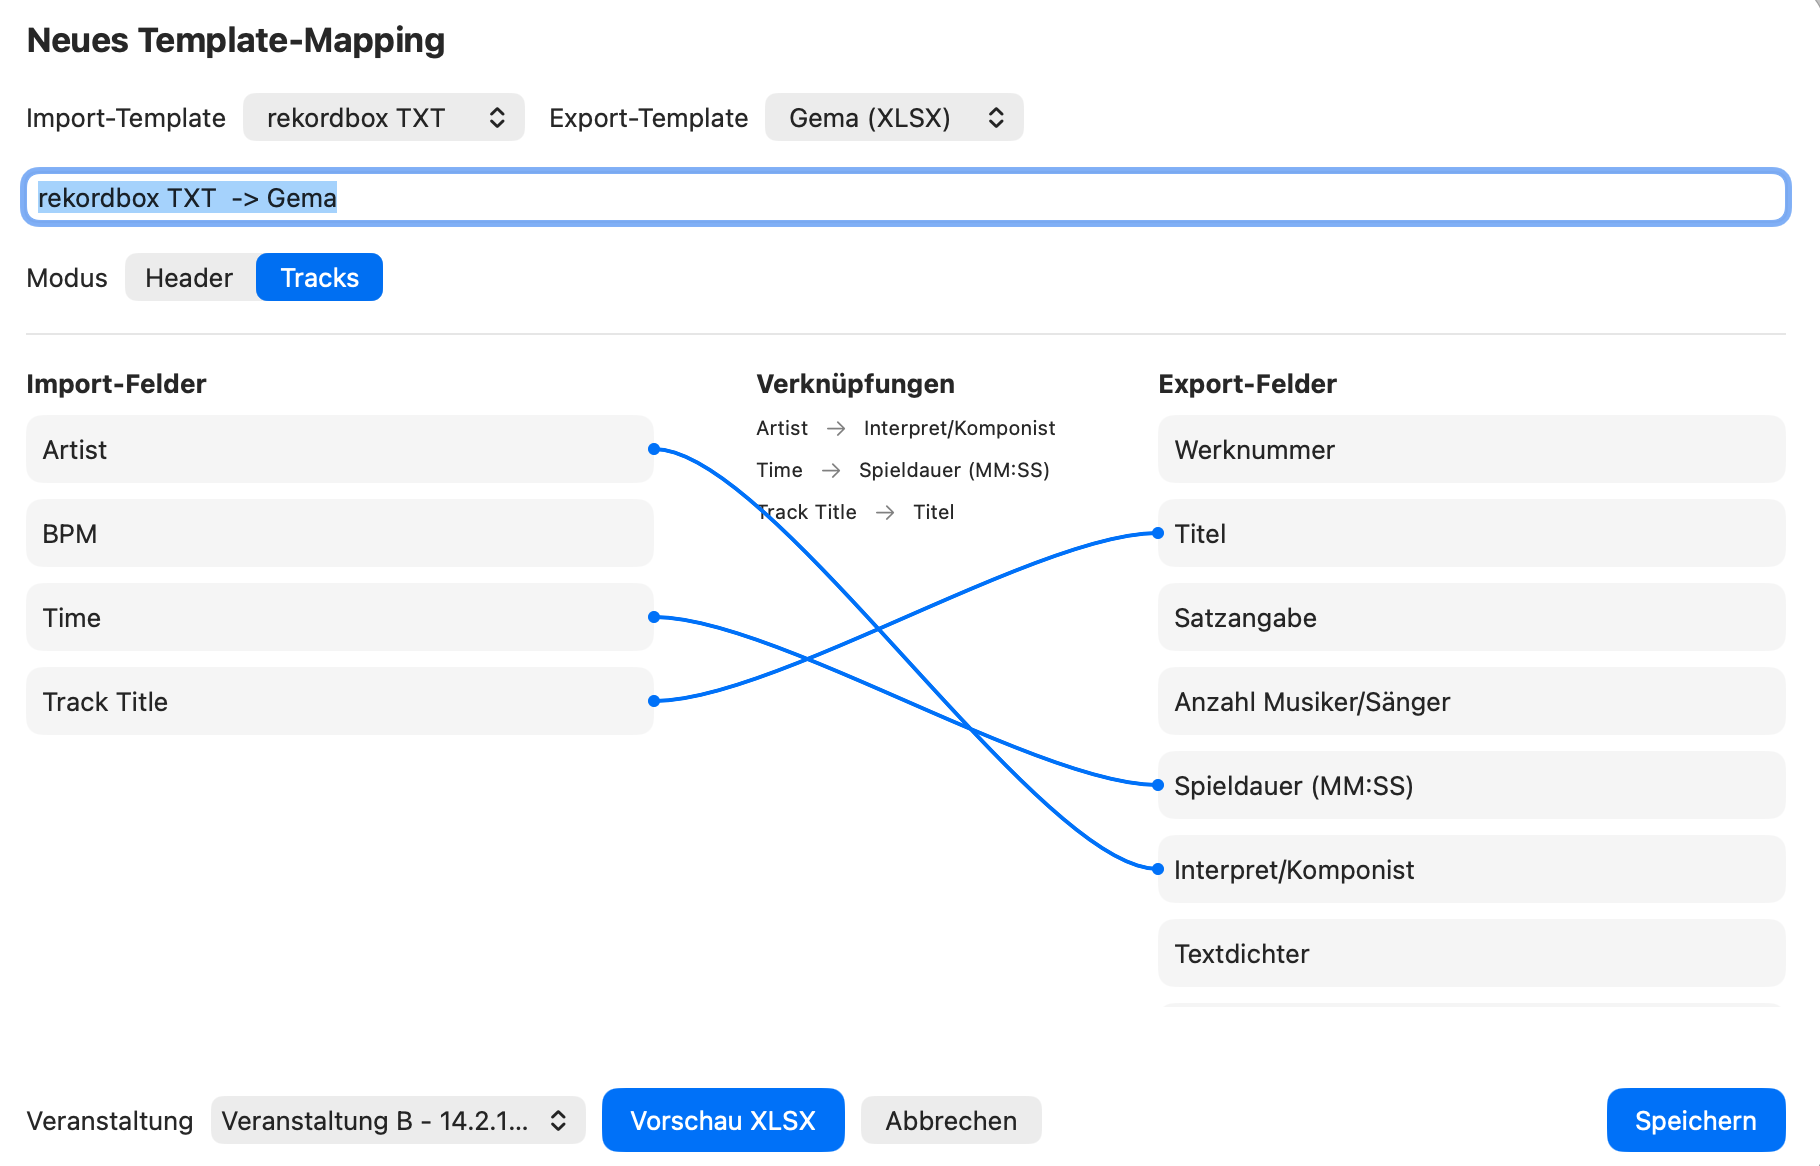Open the Import-Template dropdown

pyautogui.click(x=384, y=117)
